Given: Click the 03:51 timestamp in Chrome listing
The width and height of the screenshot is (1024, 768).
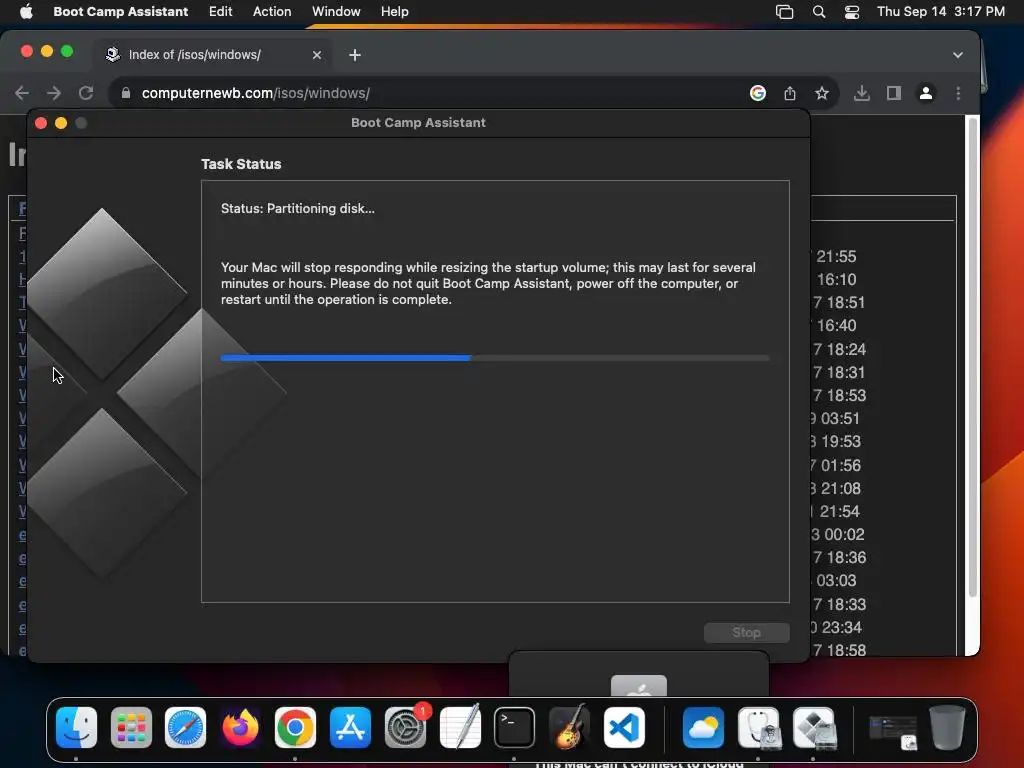Looking at the screenshot, I should (x=840, y=419).
